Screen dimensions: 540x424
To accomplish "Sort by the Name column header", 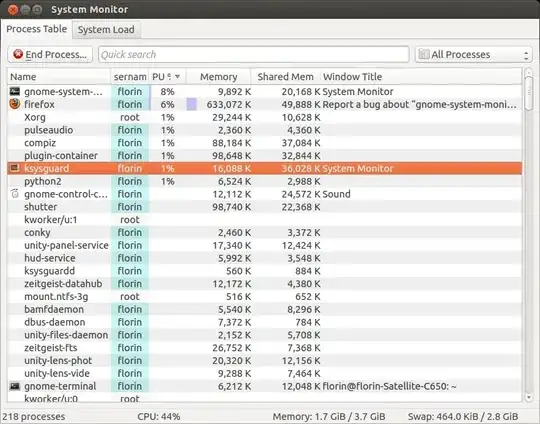I will (x=59, y=76).
